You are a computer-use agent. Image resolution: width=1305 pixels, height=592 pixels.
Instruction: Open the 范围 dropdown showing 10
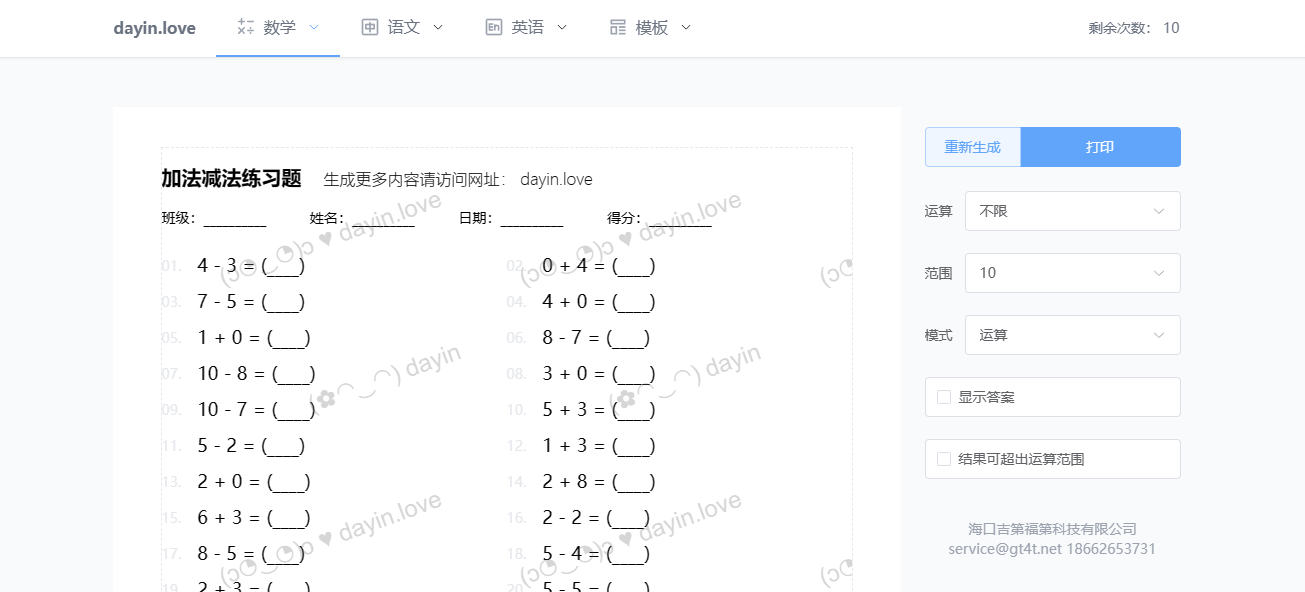point(1072,273)
